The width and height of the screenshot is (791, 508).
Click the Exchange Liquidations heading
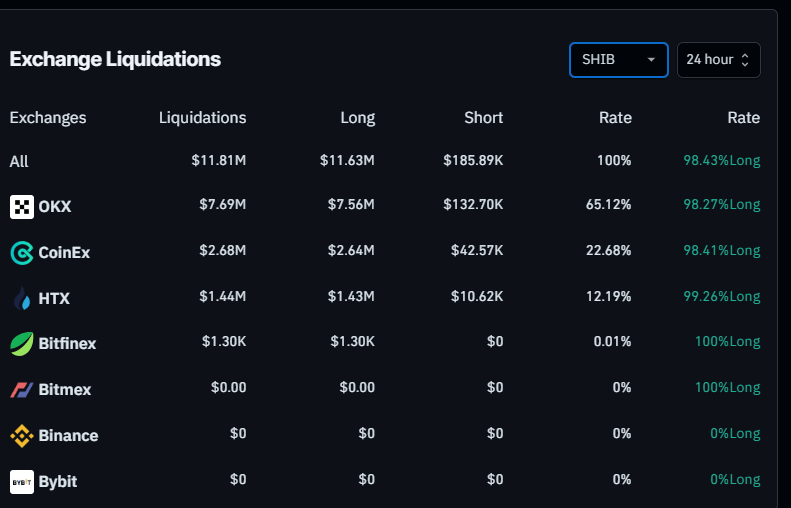tap(115, 59)
